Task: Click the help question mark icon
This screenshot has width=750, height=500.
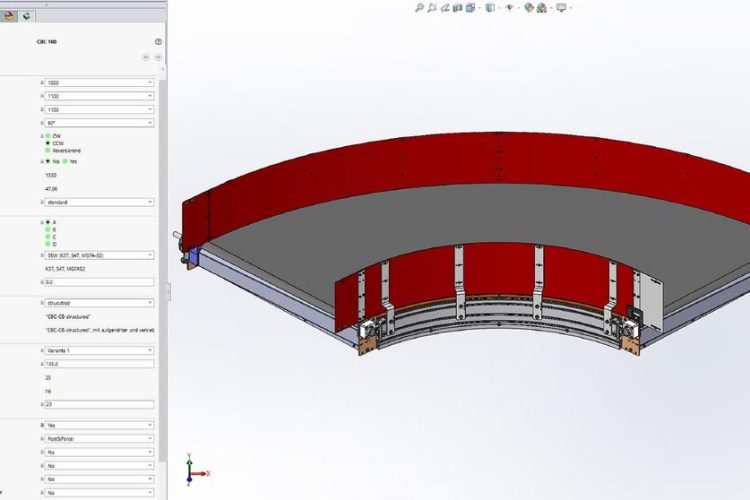Action: click(x=158, y=42)
